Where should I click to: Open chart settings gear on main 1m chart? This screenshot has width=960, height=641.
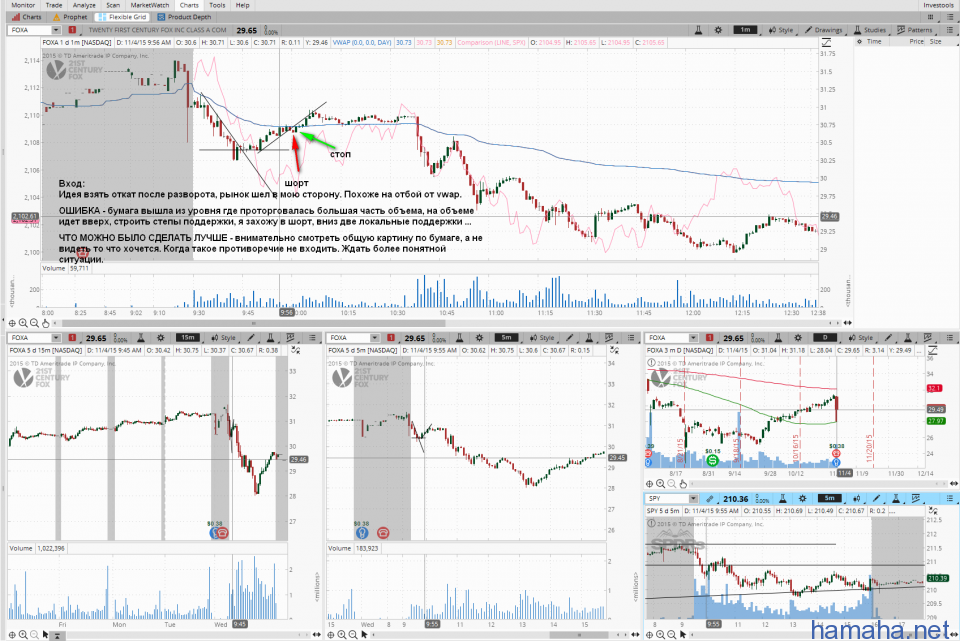[x=718, y=30]
